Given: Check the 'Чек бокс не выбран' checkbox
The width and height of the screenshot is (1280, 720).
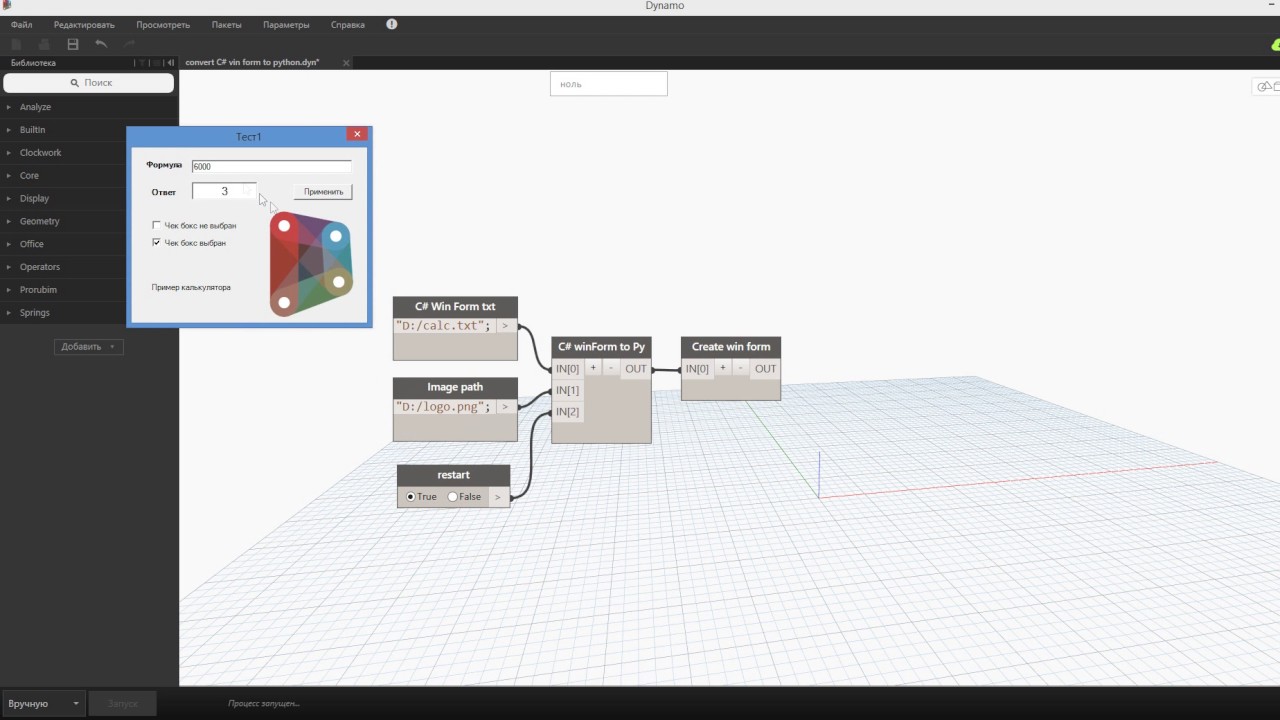Looking at the screenshot, I should (156, 225).
